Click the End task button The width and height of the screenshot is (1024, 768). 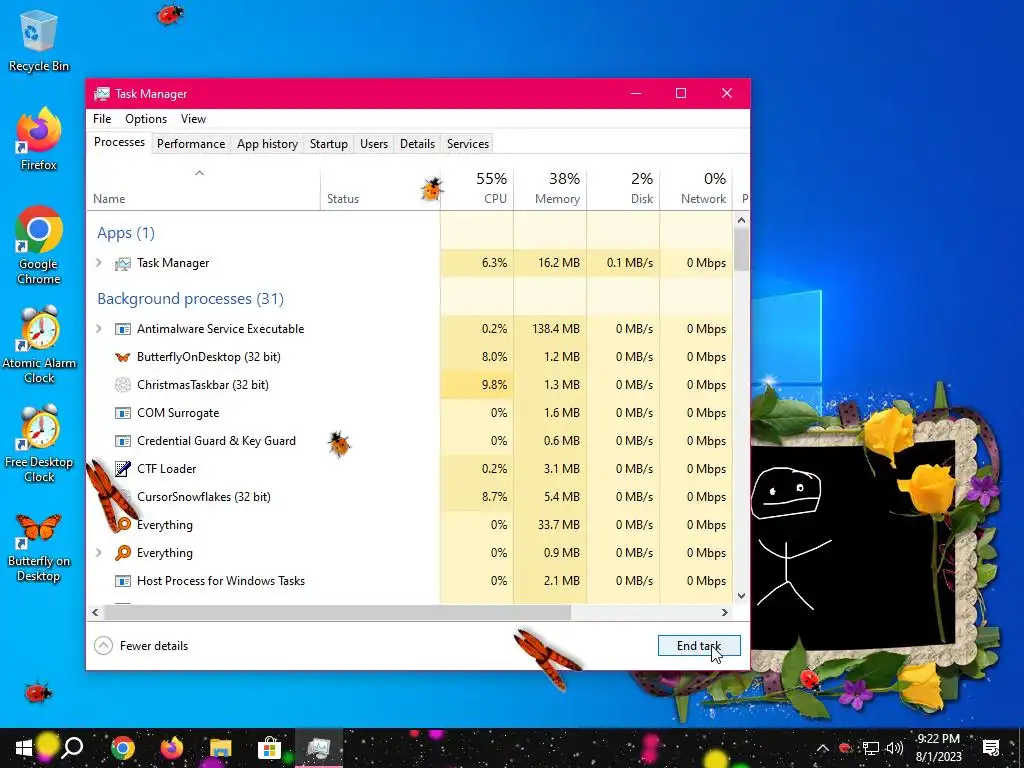[x=699, y=646]
